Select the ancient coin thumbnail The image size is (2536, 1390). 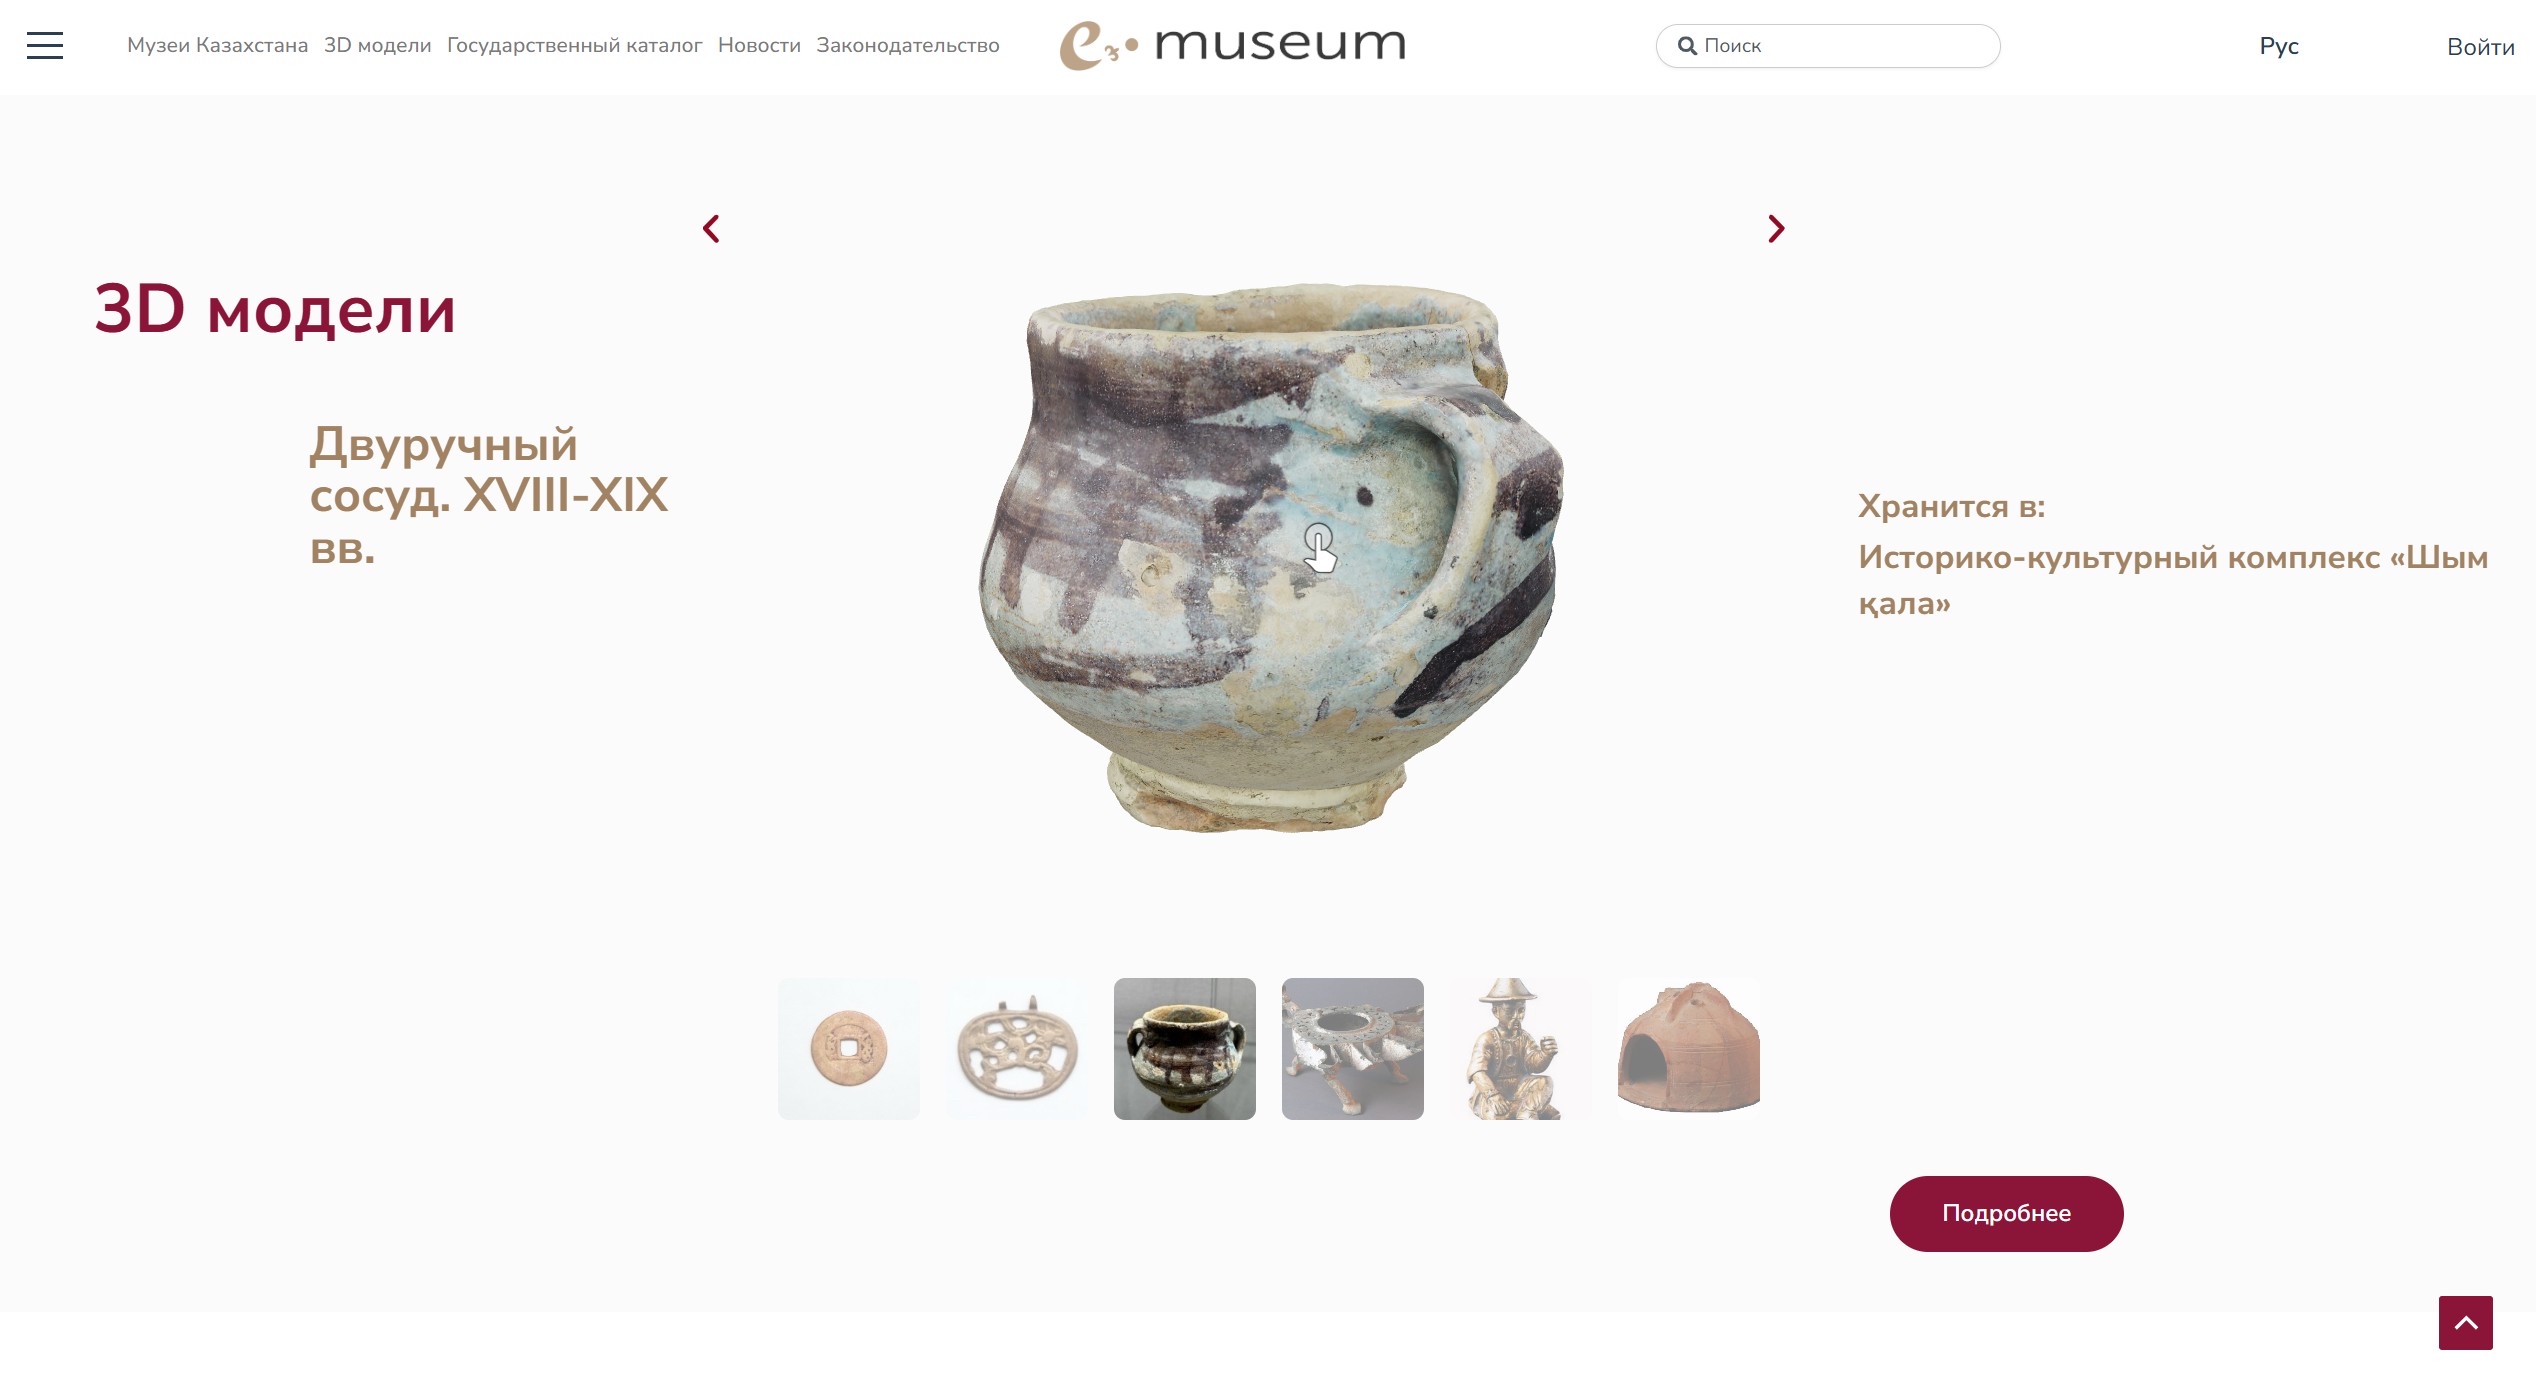[x=848, y=1048]
